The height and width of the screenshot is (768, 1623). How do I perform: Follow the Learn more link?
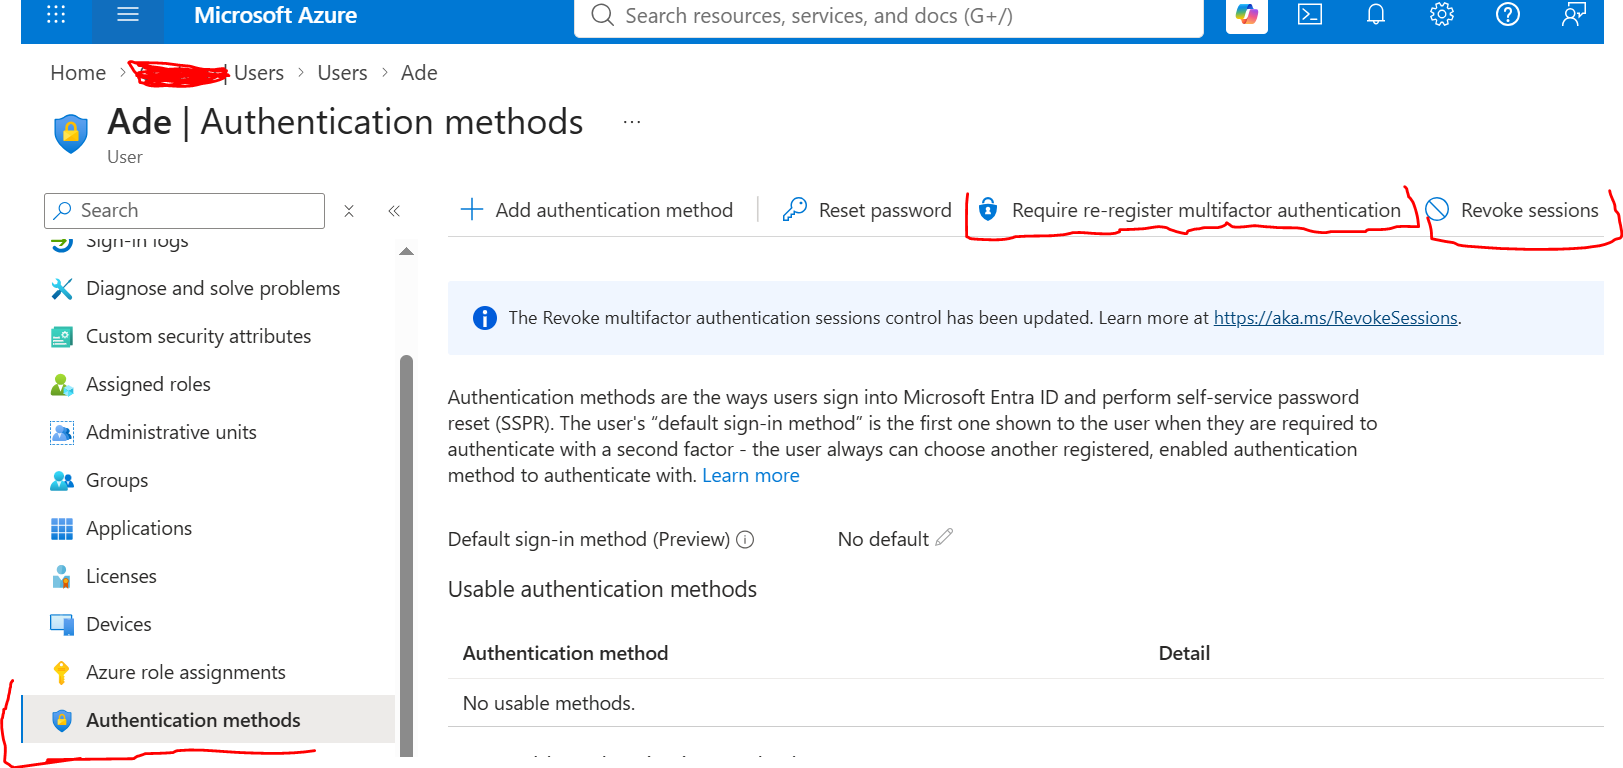click(x=751, y=476)
